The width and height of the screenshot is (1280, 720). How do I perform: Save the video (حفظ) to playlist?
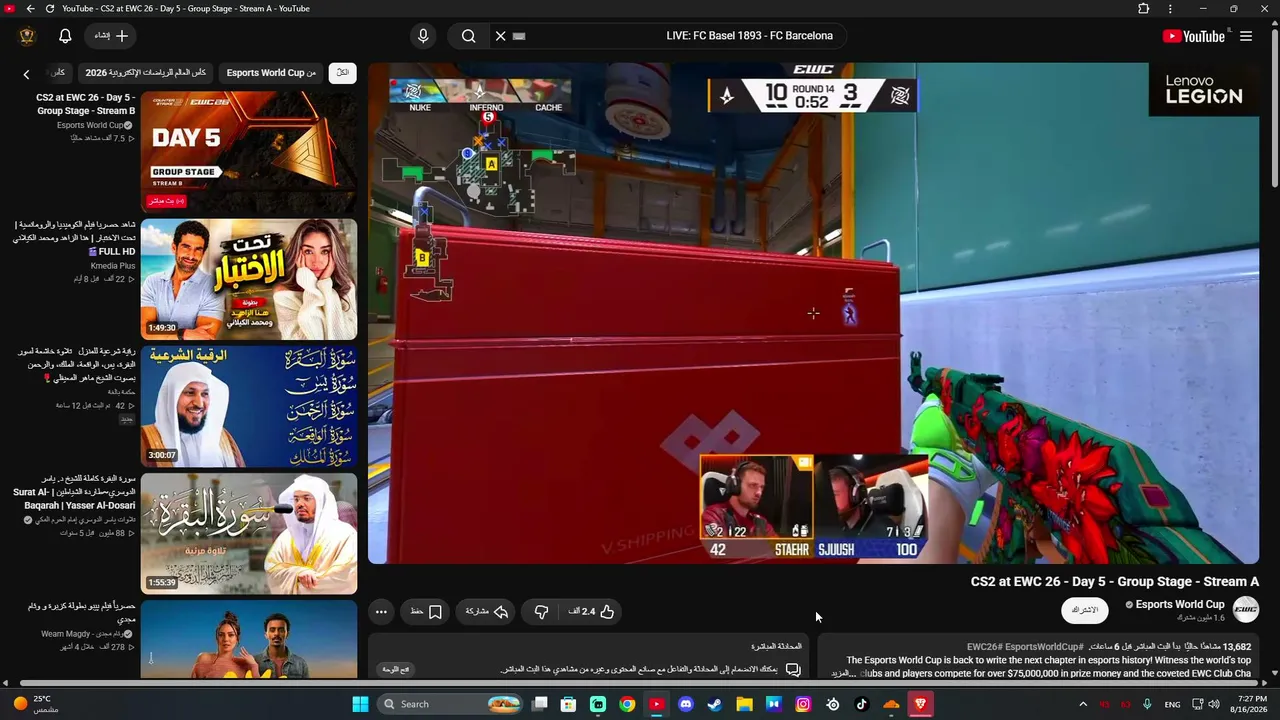click(x=426, y=612)
